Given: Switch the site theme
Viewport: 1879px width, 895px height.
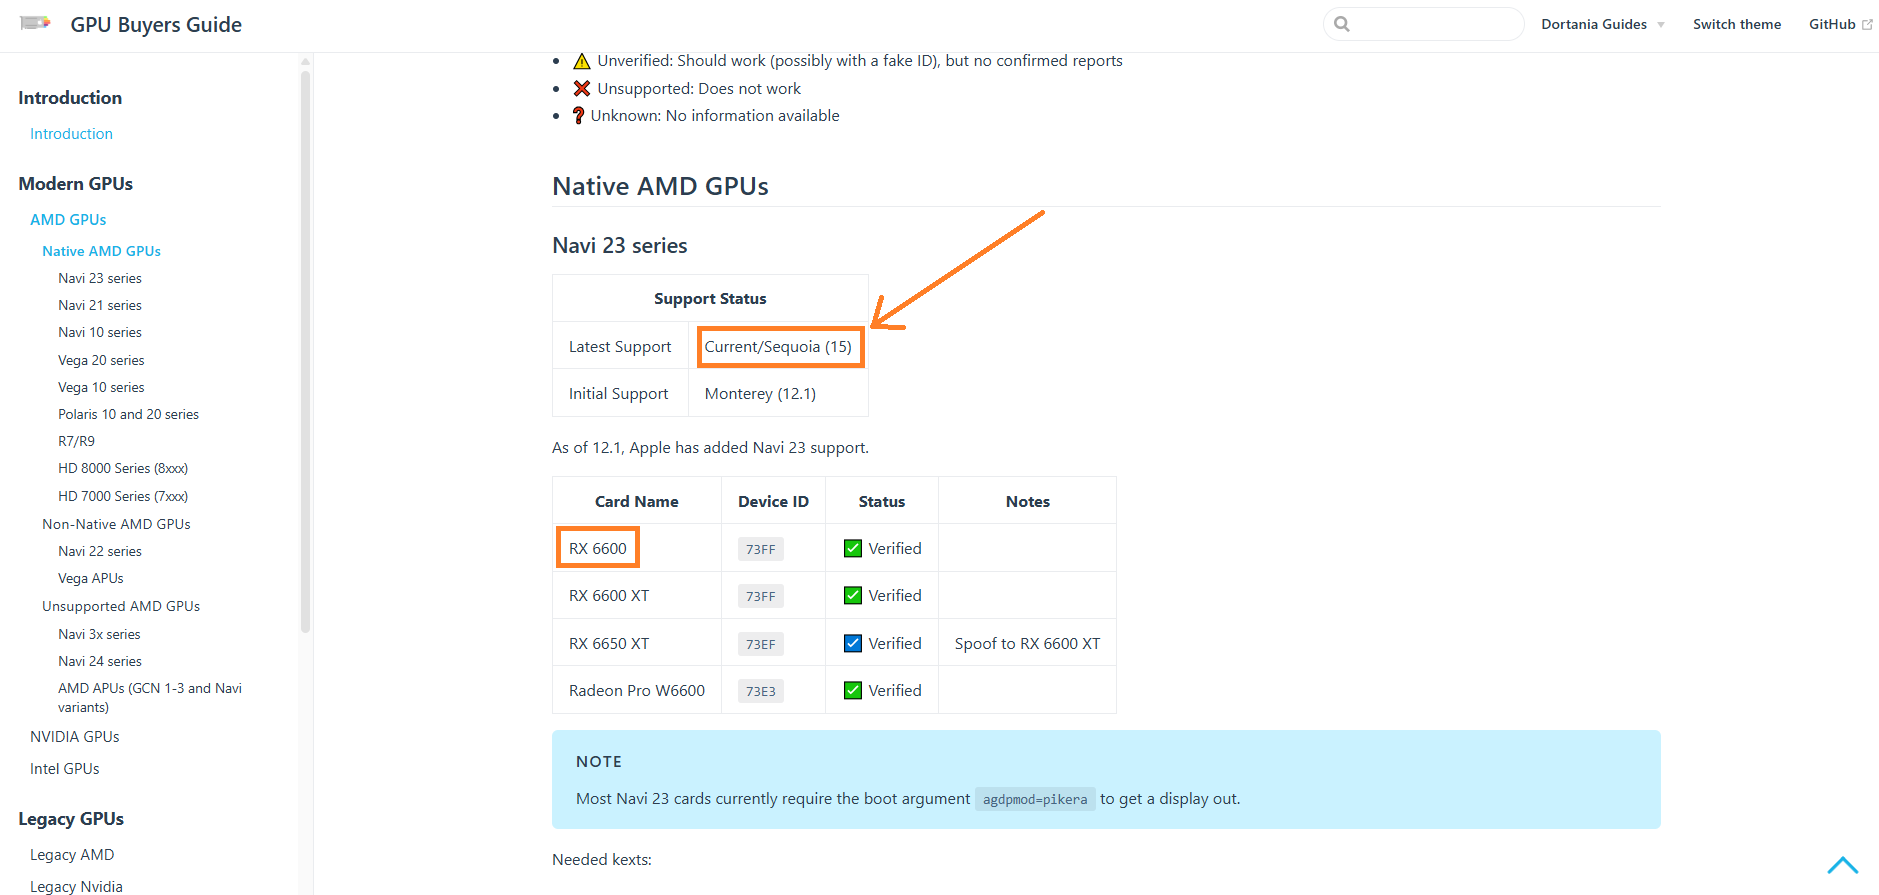Looking at the screenshot, I should tap(1737, 24).
